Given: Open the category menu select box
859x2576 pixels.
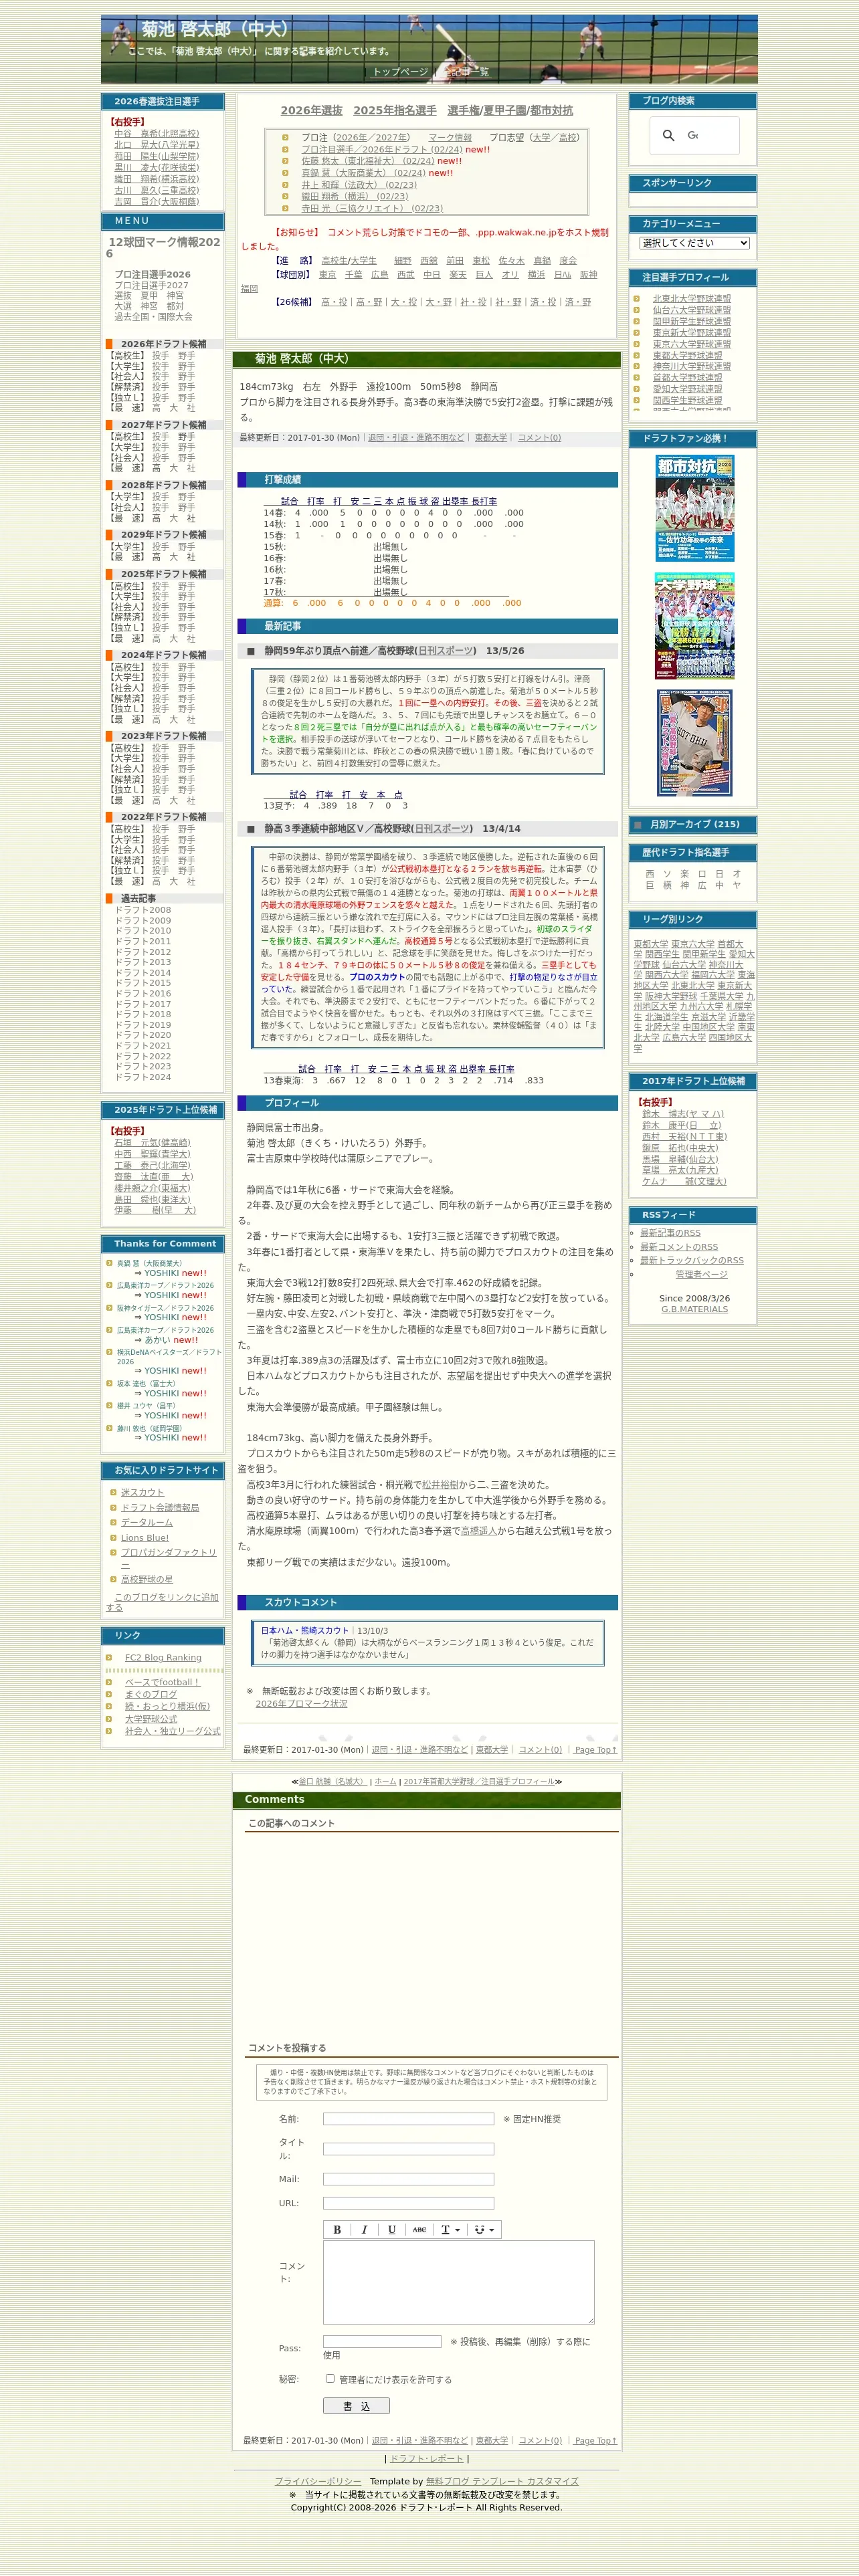Looking at the screenshot, I should (694, 243).
